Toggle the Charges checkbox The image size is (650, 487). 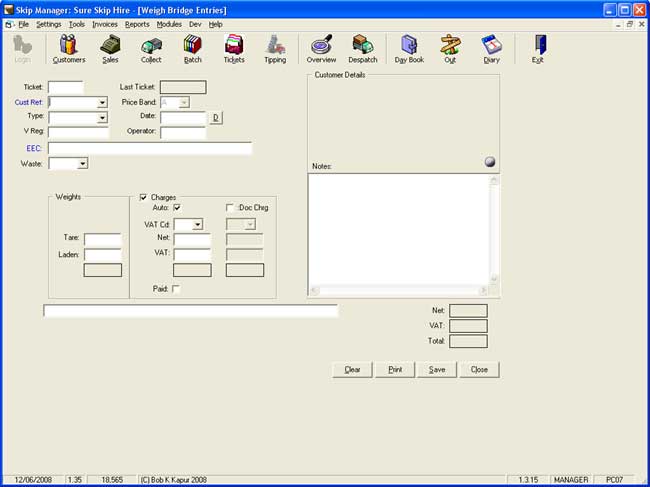(143, 197)
